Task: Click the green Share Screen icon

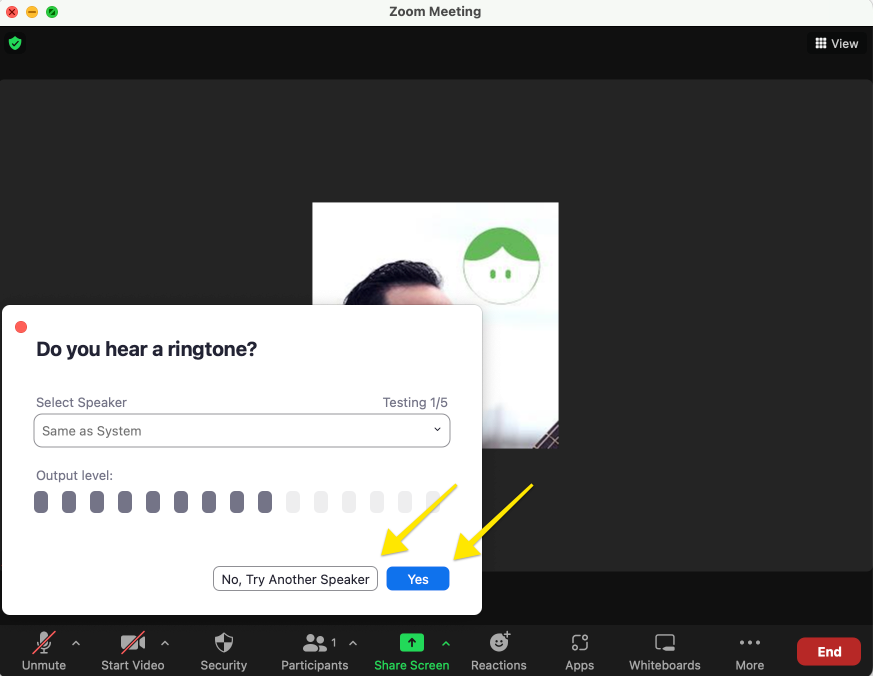Action: pos(411,643)
